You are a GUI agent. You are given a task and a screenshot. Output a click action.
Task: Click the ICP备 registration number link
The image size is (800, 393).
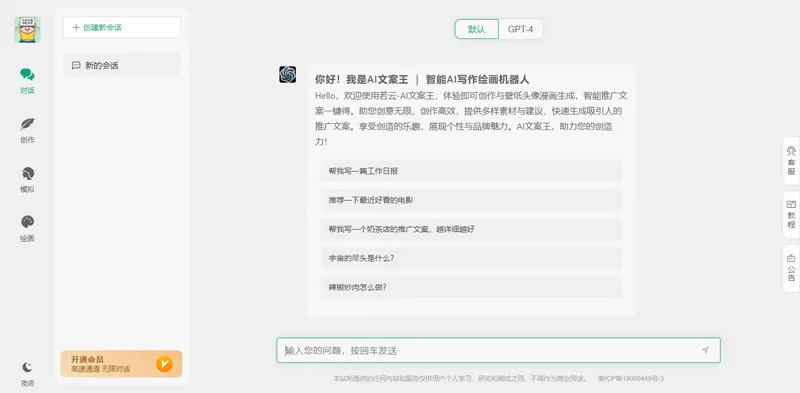(631, 379)
